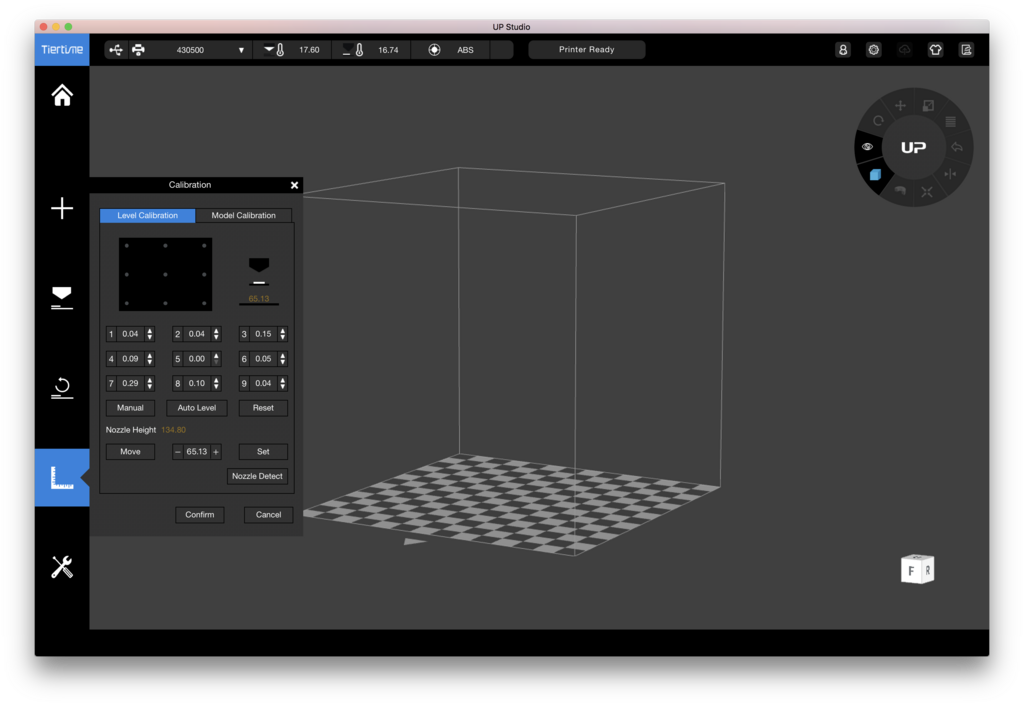This screenshot has width=1024, height=706.
Task: Close the Calibration dialog with the X
Action: (295, 185)
